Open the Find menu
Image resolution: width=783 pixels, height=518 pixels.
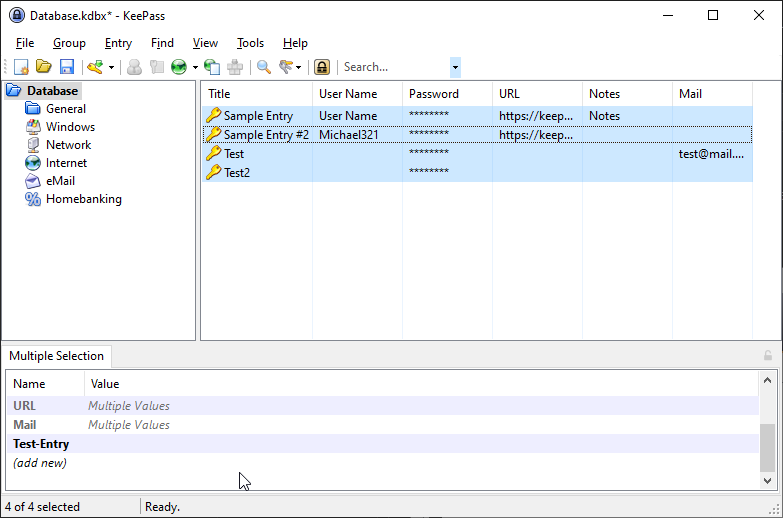coord(162,43)
